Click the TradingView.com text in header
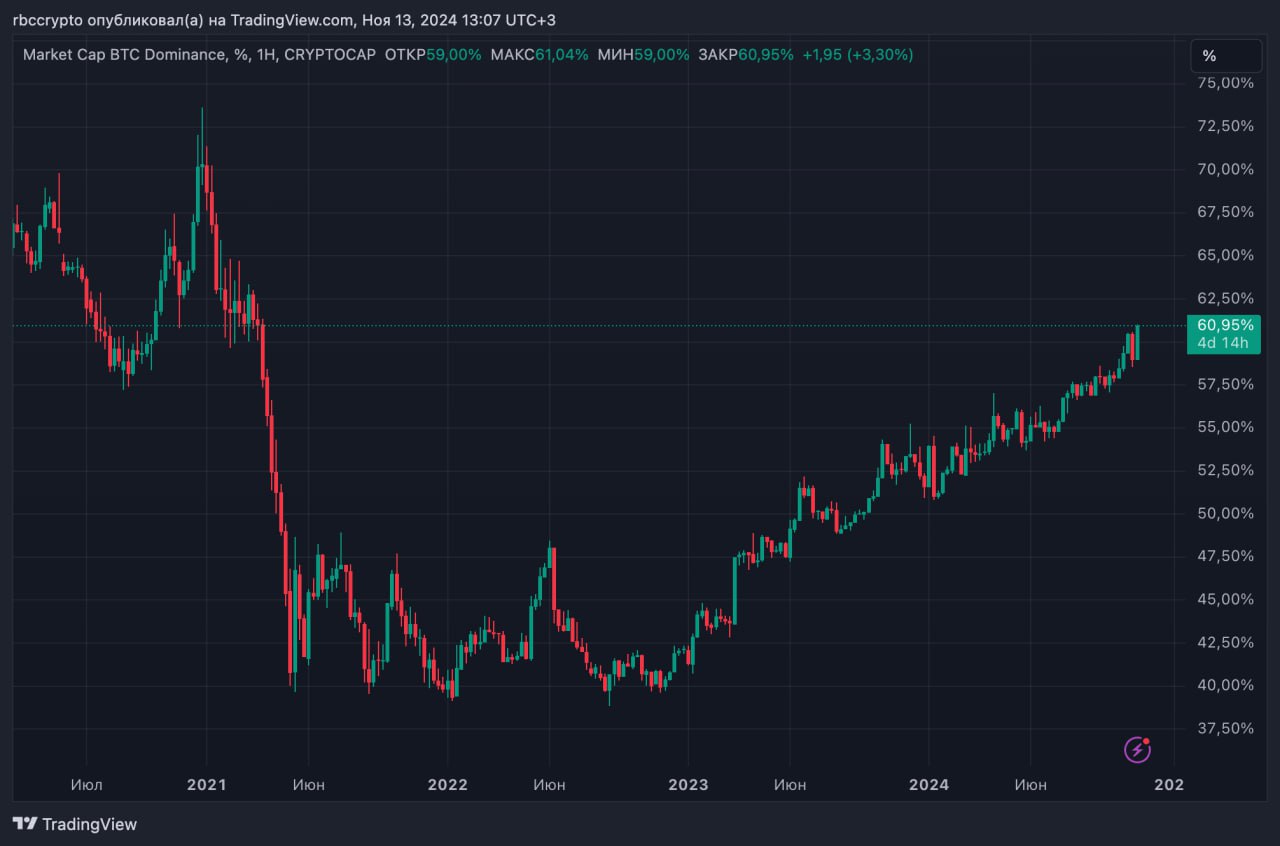This screenshot has width=1280, height=846. coord(292,20)
